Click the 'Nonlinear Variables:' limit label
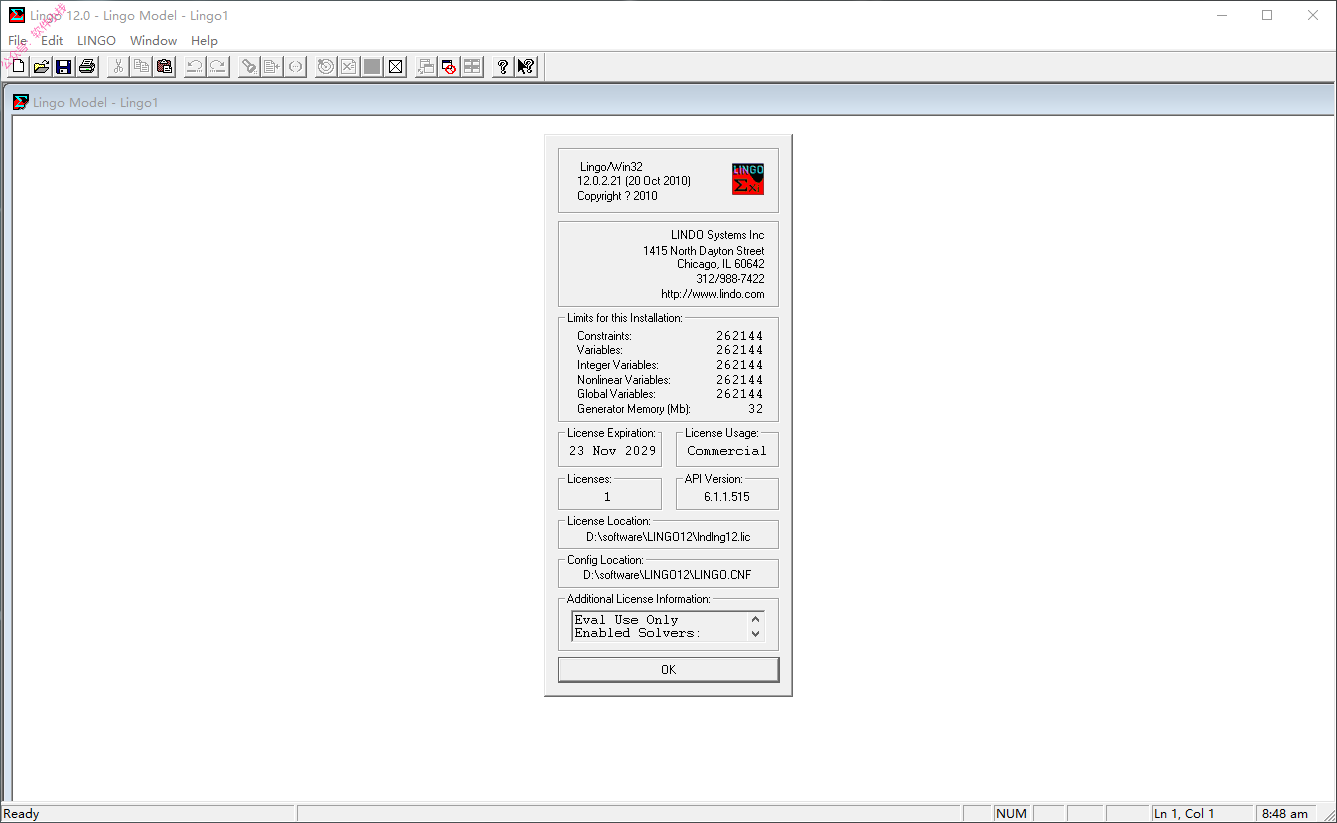Image resolution: width=1337 pixels, height=823 pixels. [x=623, y=380]
